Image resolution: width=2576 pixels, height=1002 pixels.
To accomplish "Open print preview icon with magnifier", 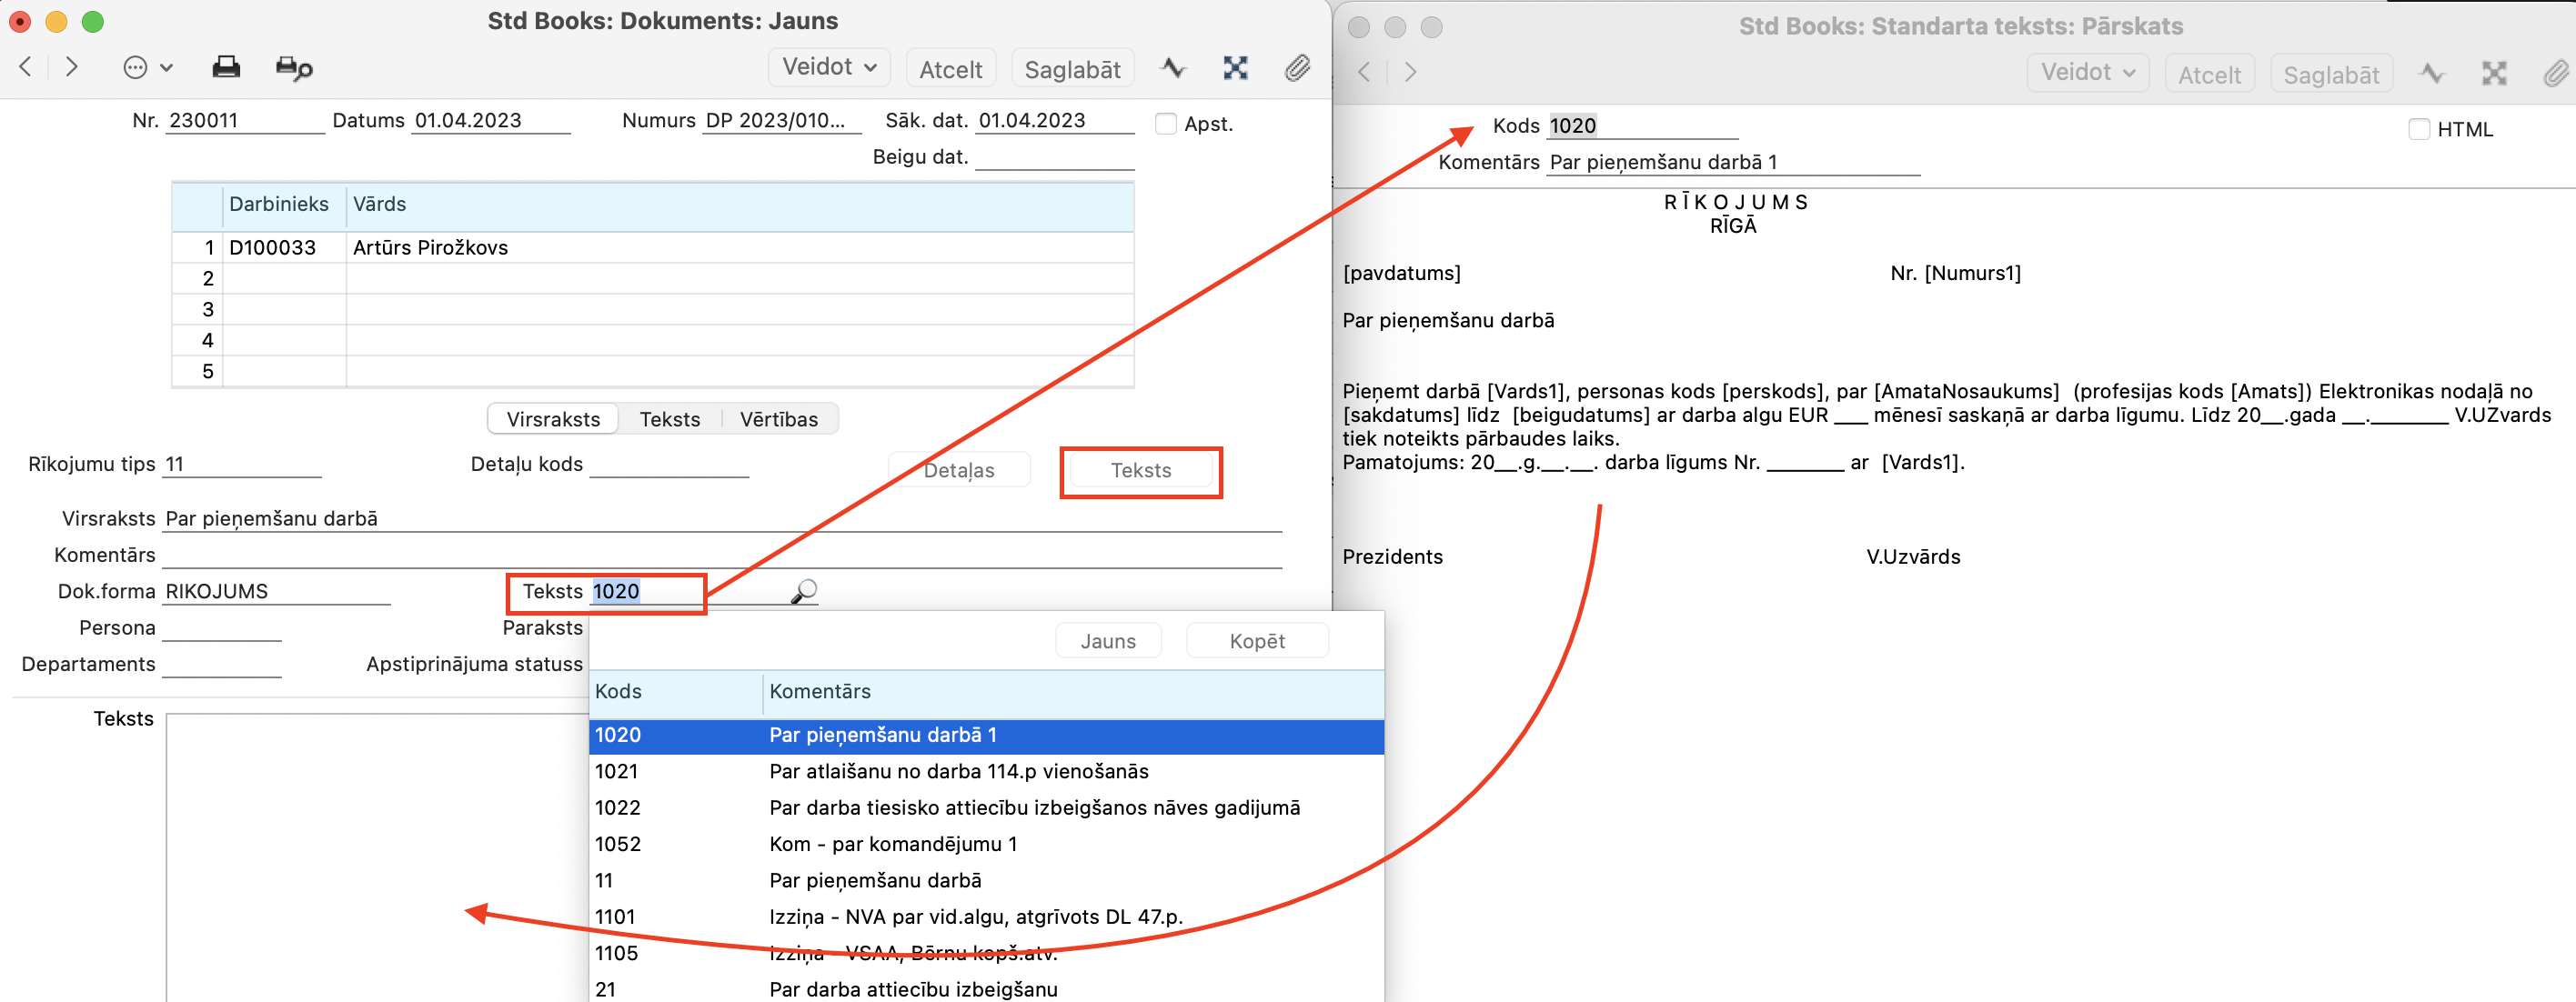I will point(293,67).
